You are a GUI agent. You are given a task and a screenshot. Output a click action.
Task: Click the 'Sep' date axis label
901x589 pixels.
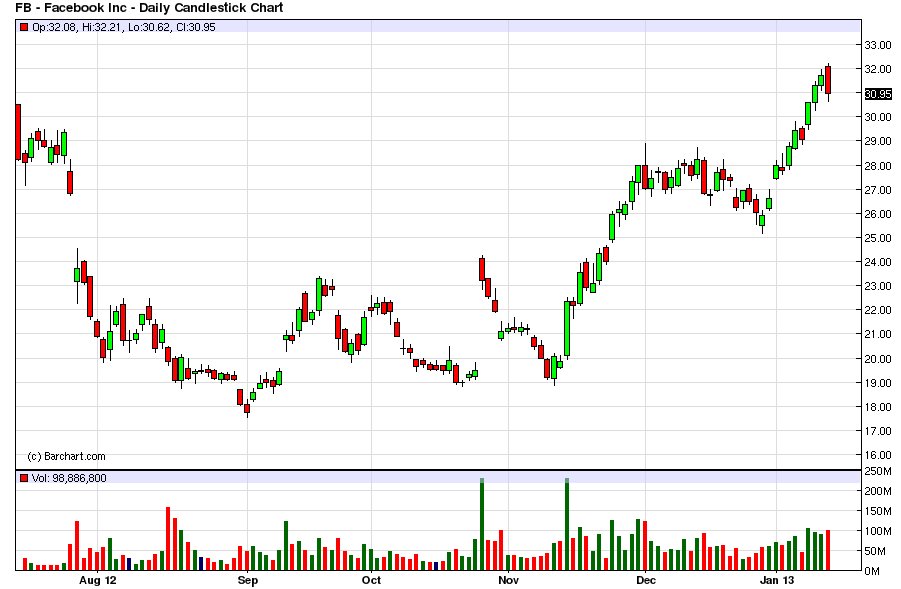click(x=248, y=580)
